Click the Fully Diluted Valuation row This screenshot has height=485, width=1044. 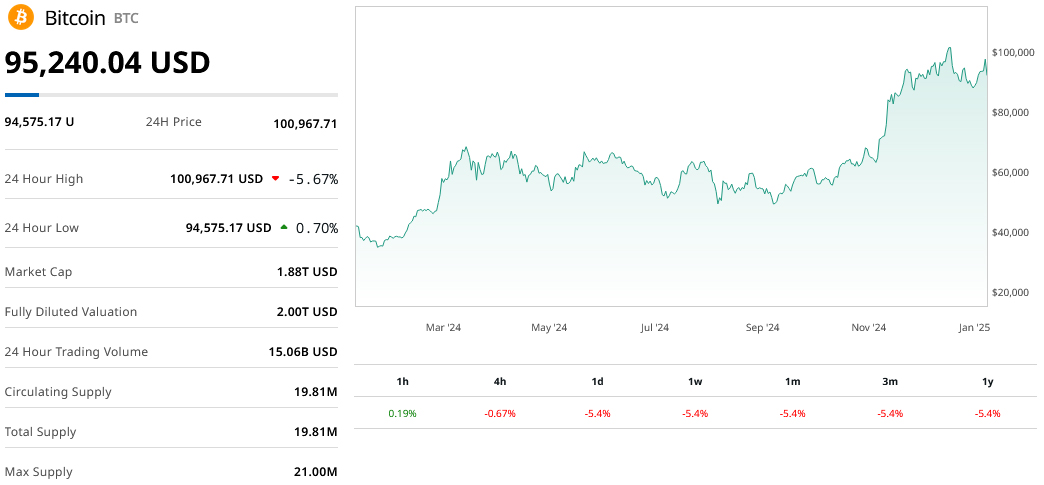pyautogui.click(x=171, y=312)
